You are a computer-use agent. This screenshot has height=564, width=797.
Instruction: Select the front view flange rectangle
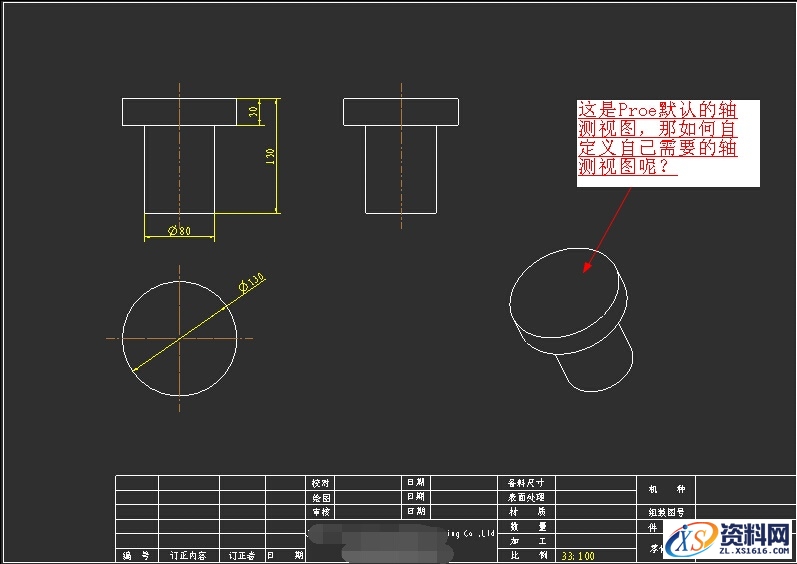(179, 111)
